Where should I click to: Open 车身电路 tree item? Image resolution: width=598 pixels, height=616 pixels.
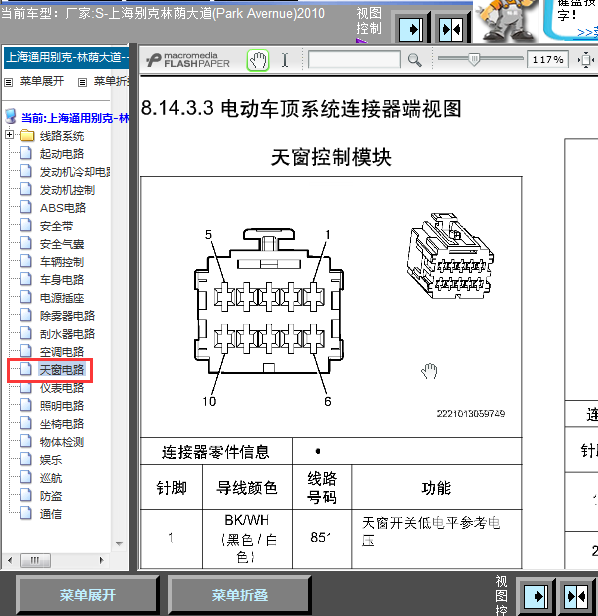pyautogui.click(x=62, y=280)
